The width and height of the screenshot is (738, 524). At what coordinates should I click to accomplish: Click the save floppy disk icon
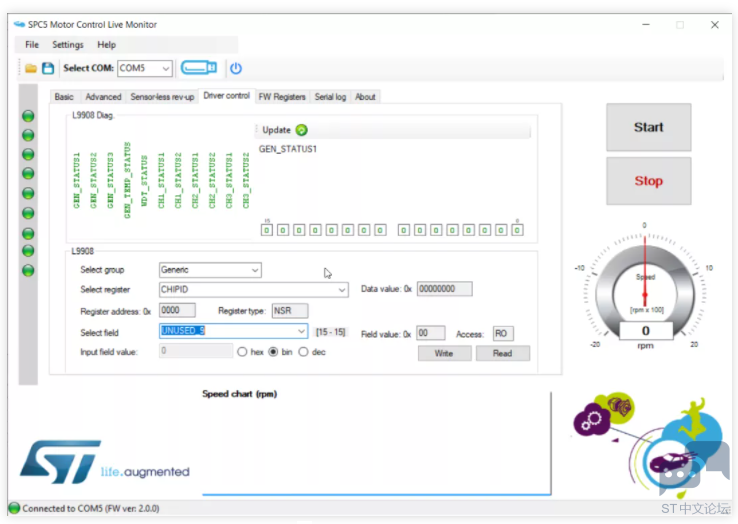[x=48, y=68]
